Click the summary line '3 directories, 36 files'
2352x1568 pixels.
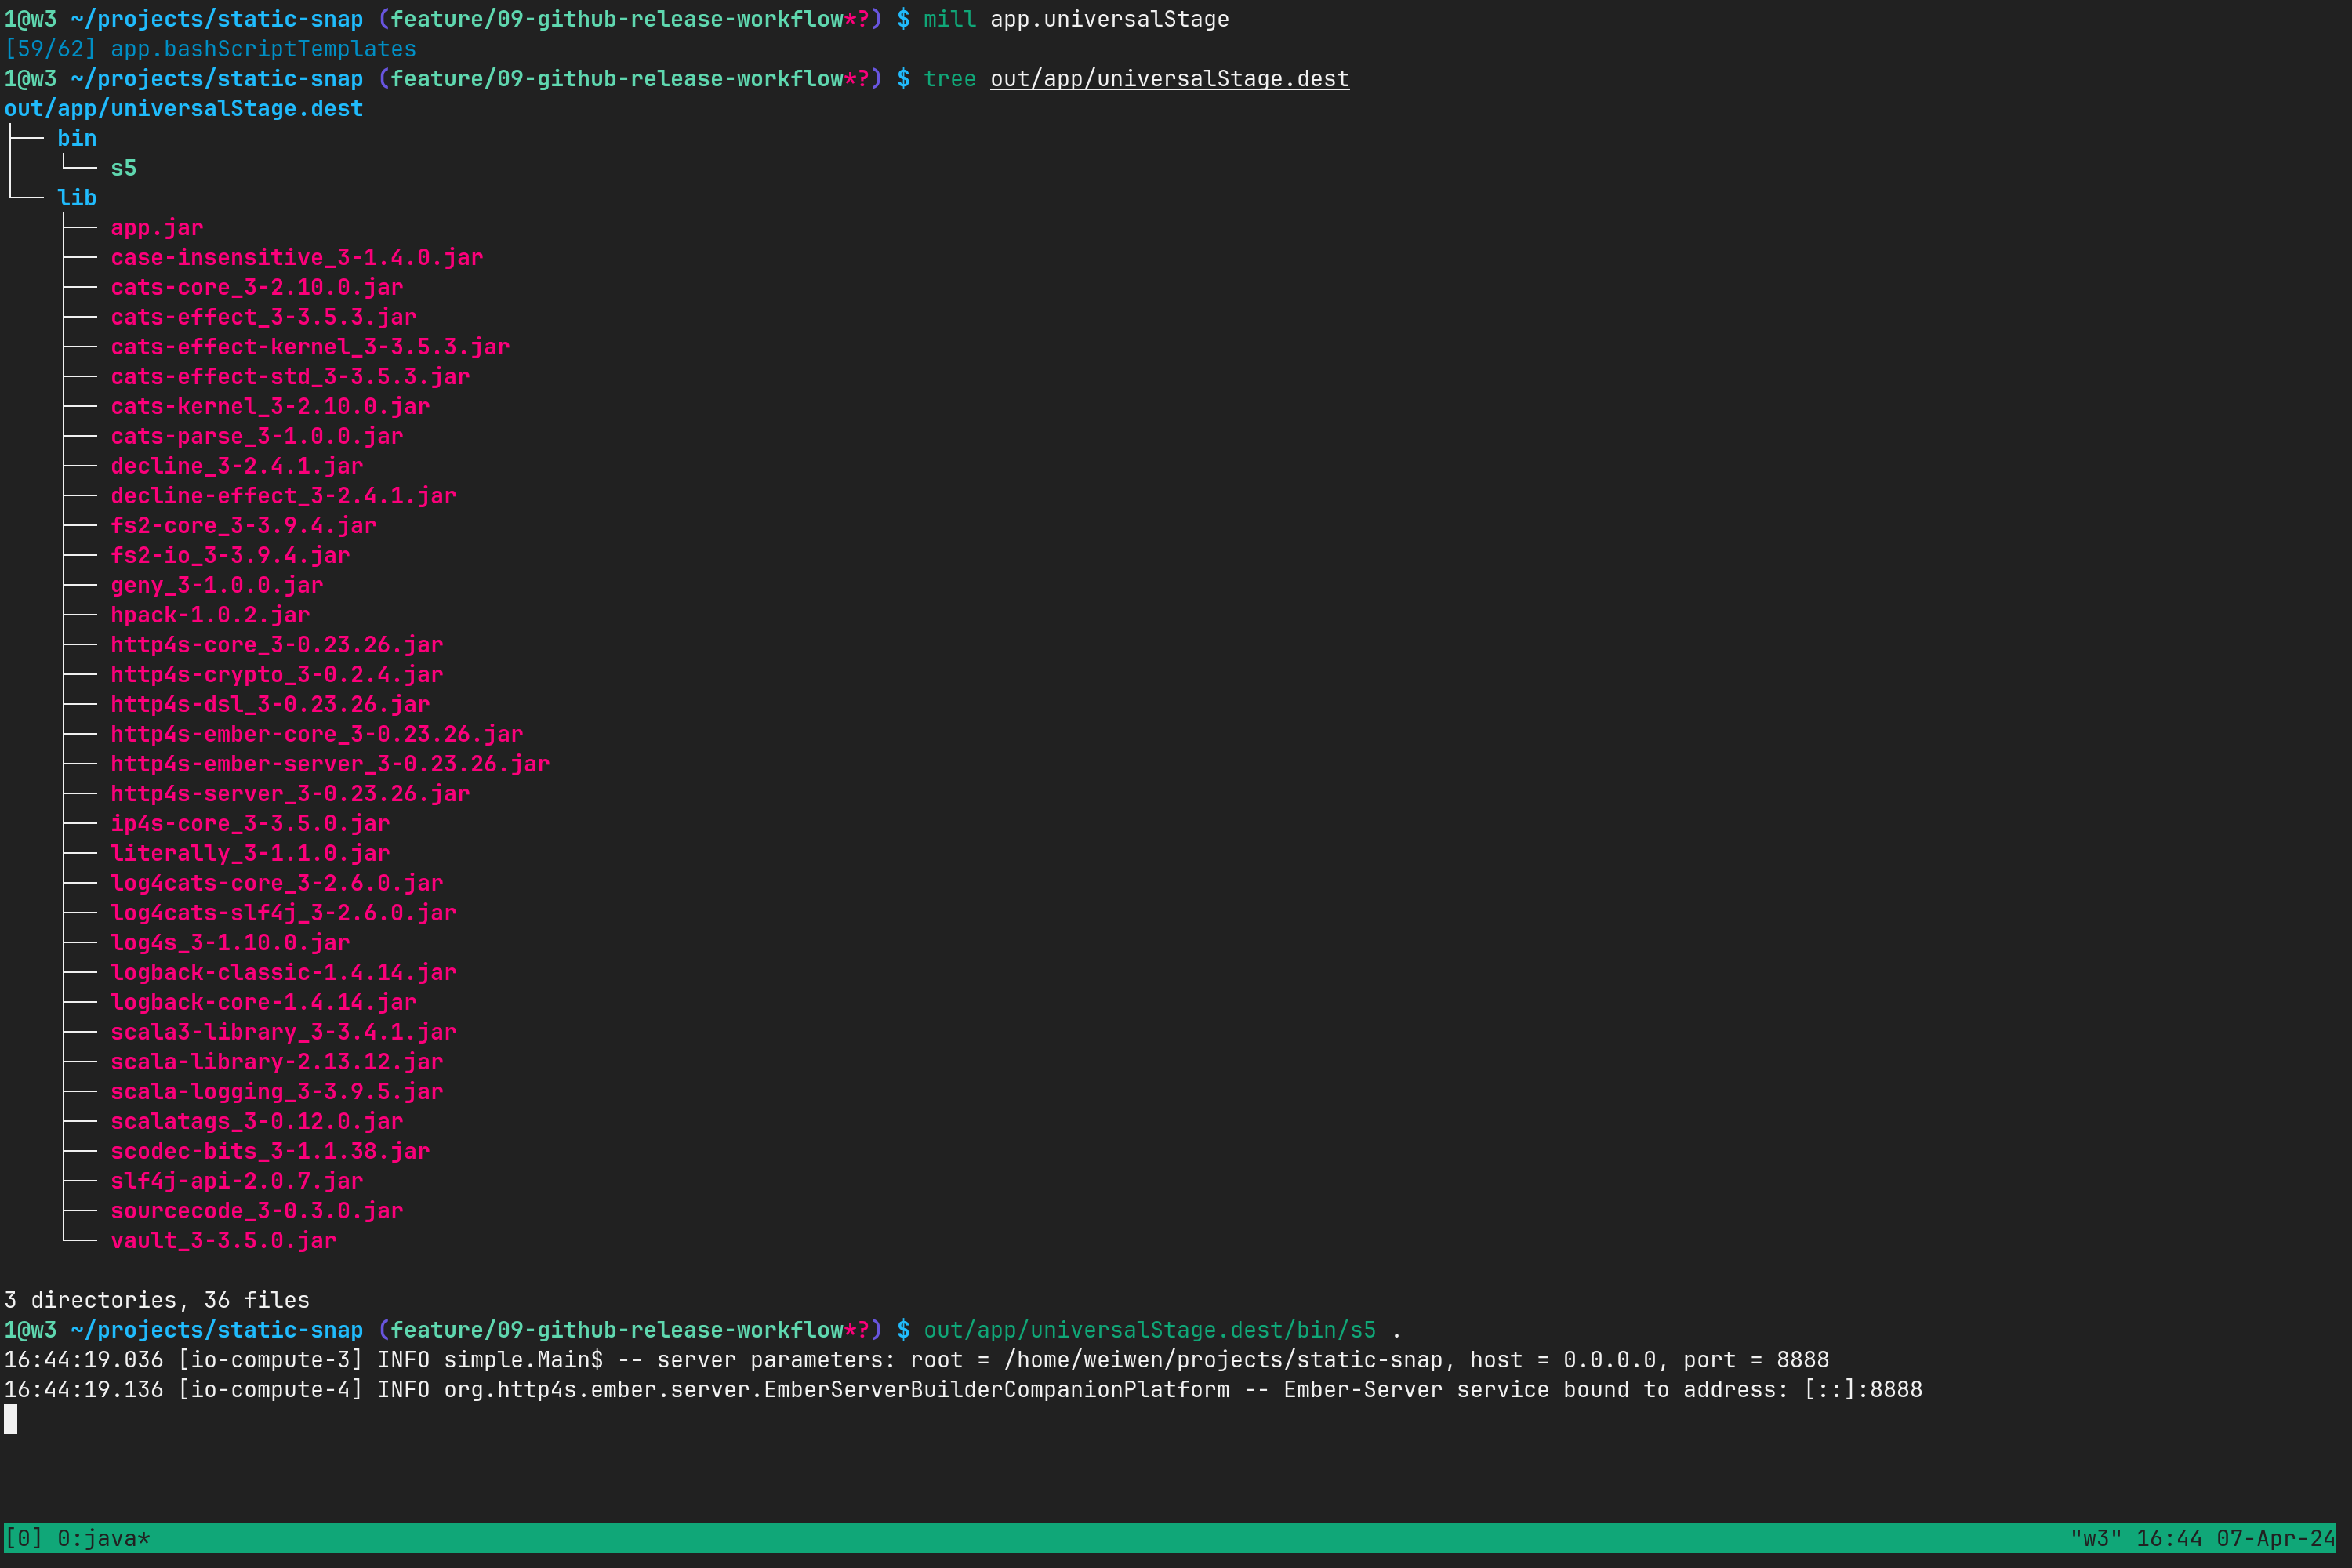tap(157, 1300)
